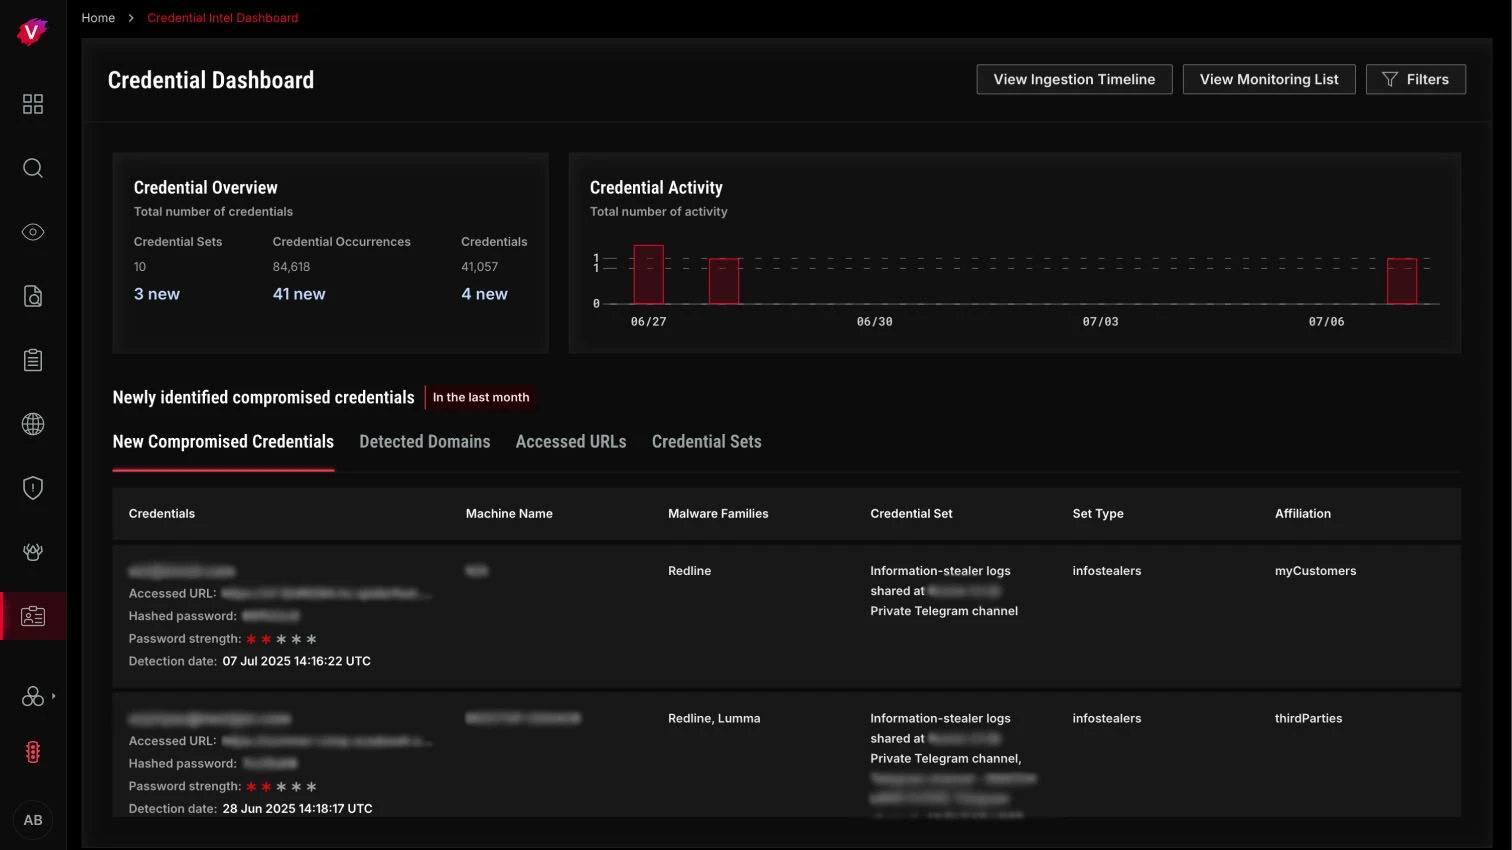Screen dimensions: 1512x850
Task: Switch to the Accessed URLs tab
Action: tap(571, 441)
